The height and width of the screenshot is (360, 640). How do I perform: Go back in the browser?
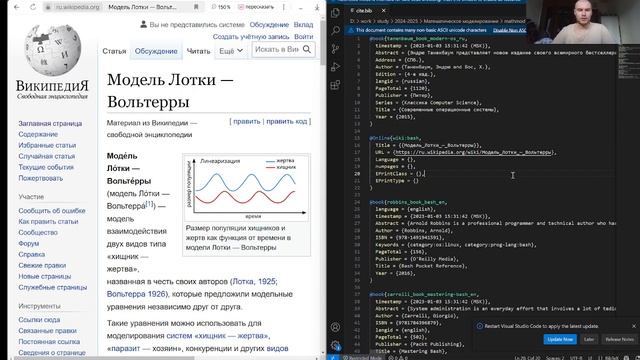tap(16, 7)
